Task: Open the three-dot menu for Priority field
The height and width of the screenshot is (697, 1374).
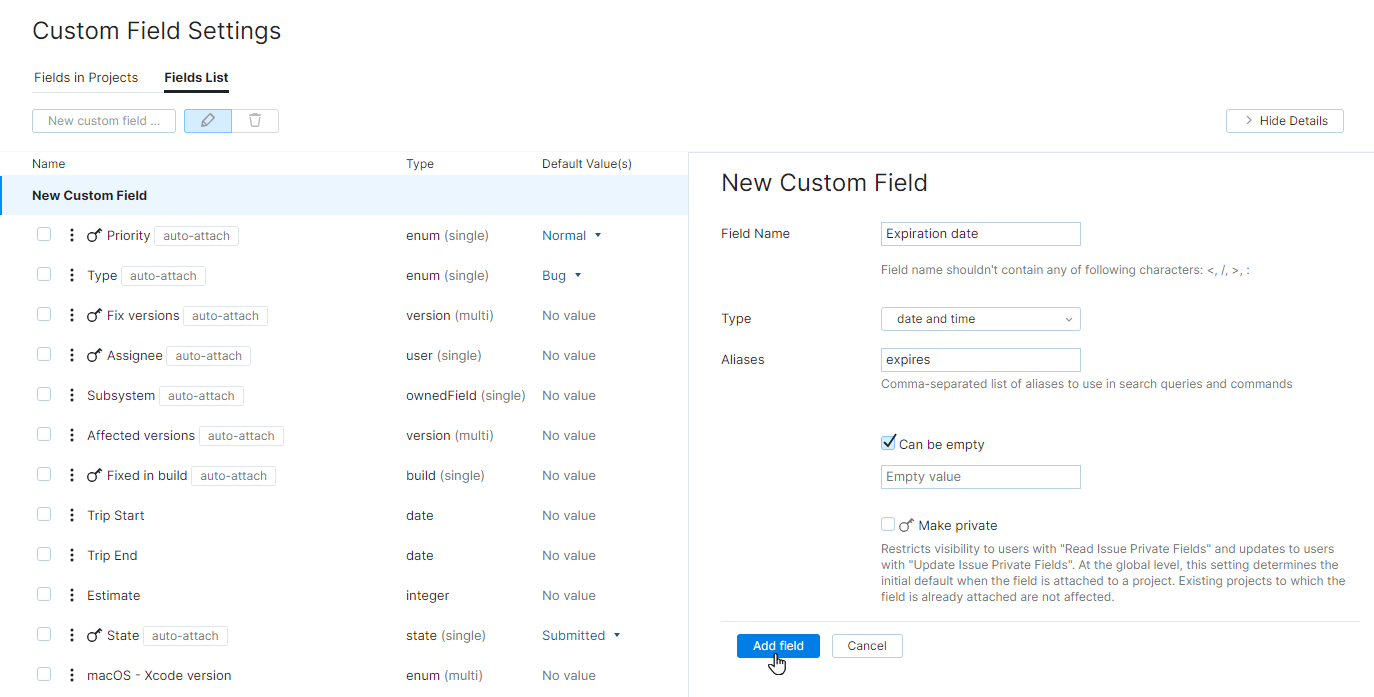Action: (71, 236)
